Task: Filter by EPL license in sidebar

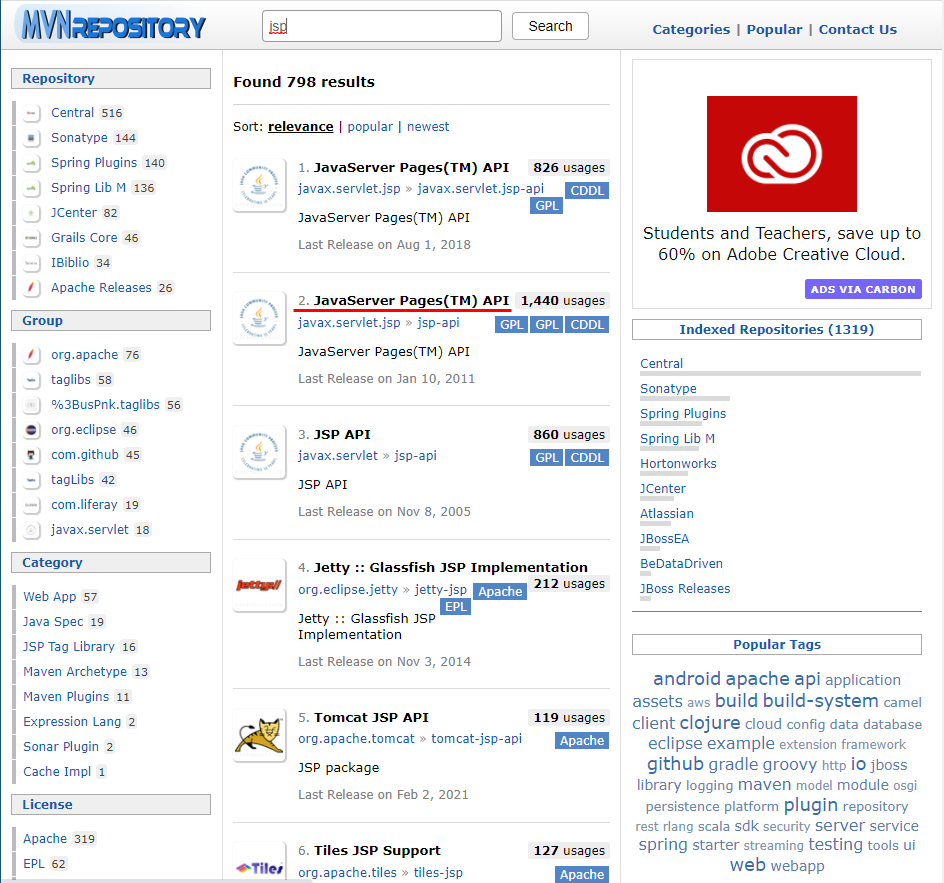Action: [x=34, y=864]
